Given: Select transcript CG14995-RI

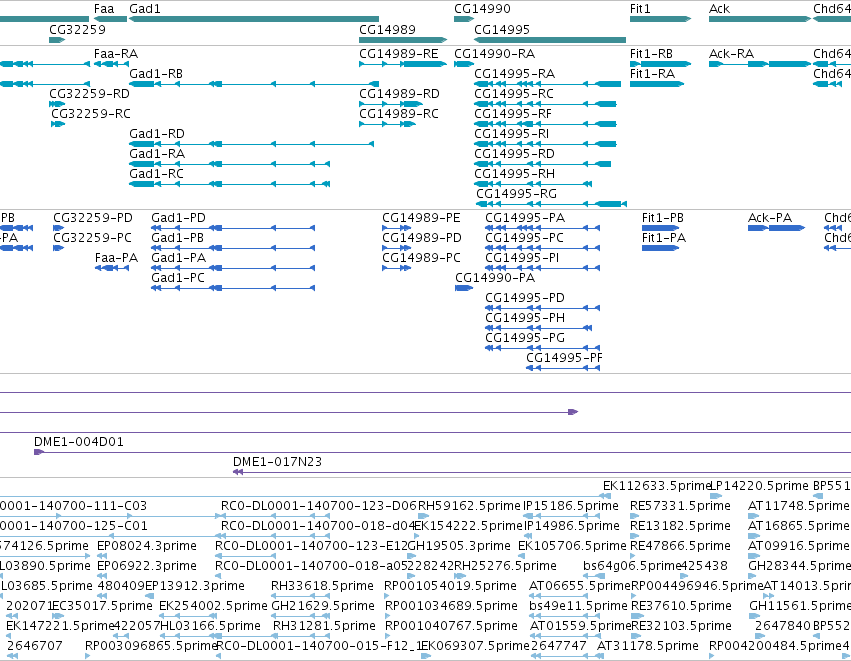Looking at the screenshot, I should (x=511, y=134).
